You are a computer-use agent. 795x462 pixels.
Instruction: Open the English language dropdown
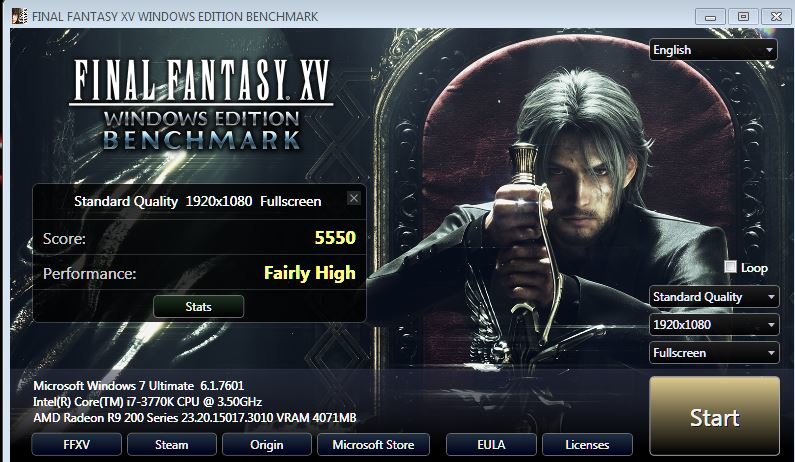pyautogui.click(x=713, y=50)
